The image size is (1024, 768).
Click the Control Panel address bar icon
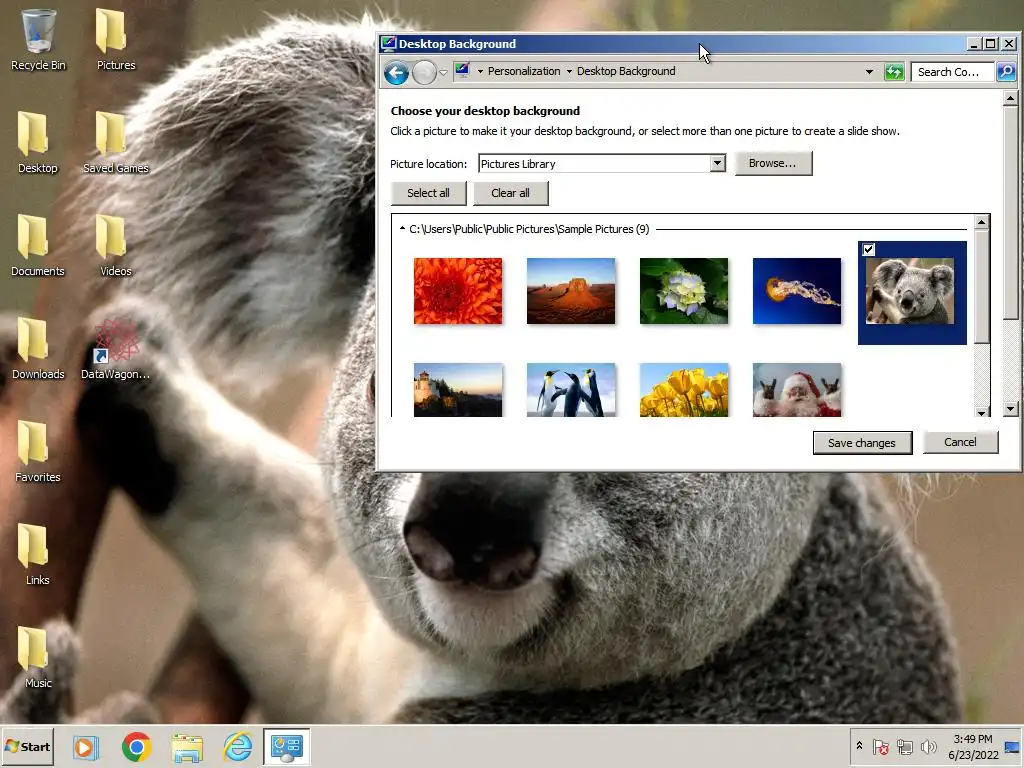point(462,71)
